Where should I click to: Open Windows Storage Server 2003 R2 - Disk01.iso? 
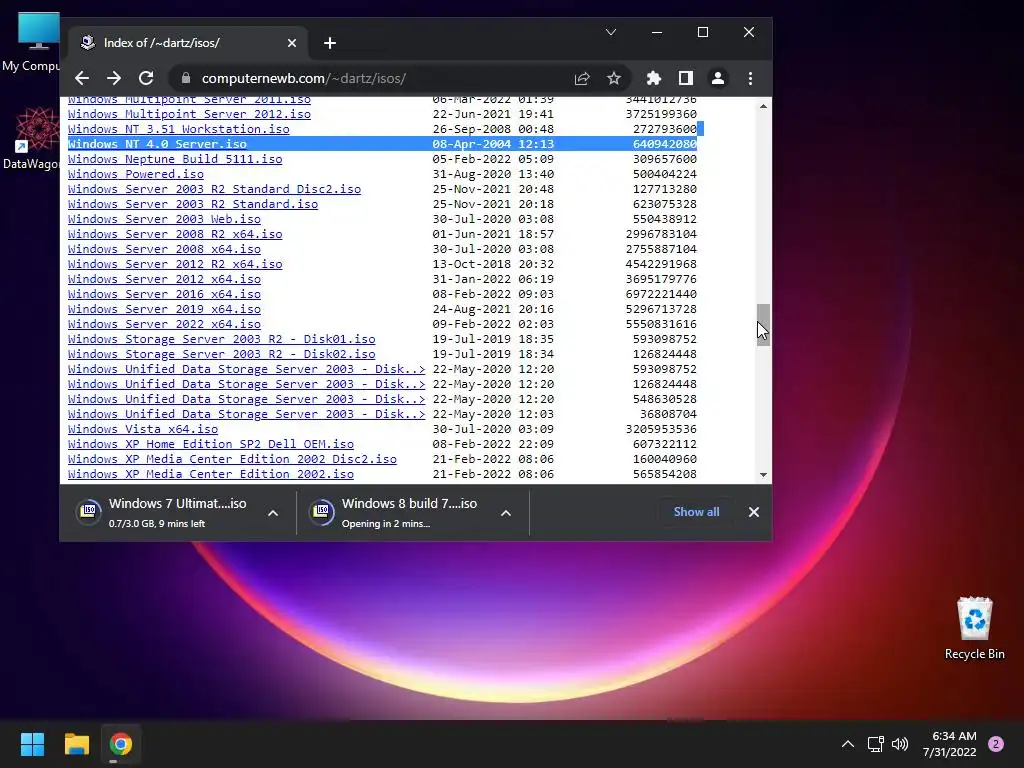(x=221, y=339)
